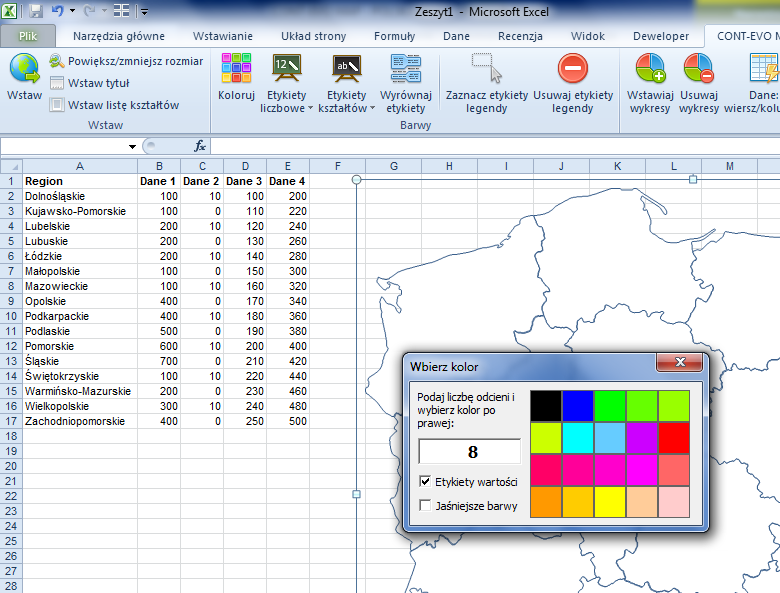Open the Undo history dropdown arrow
The width and height of the screenshot is (780, 593).
point(73,10)
